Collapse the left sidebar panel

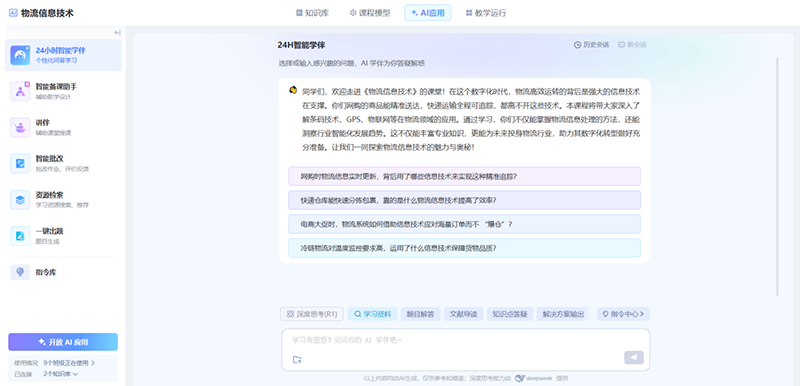[x=117, y=33]
